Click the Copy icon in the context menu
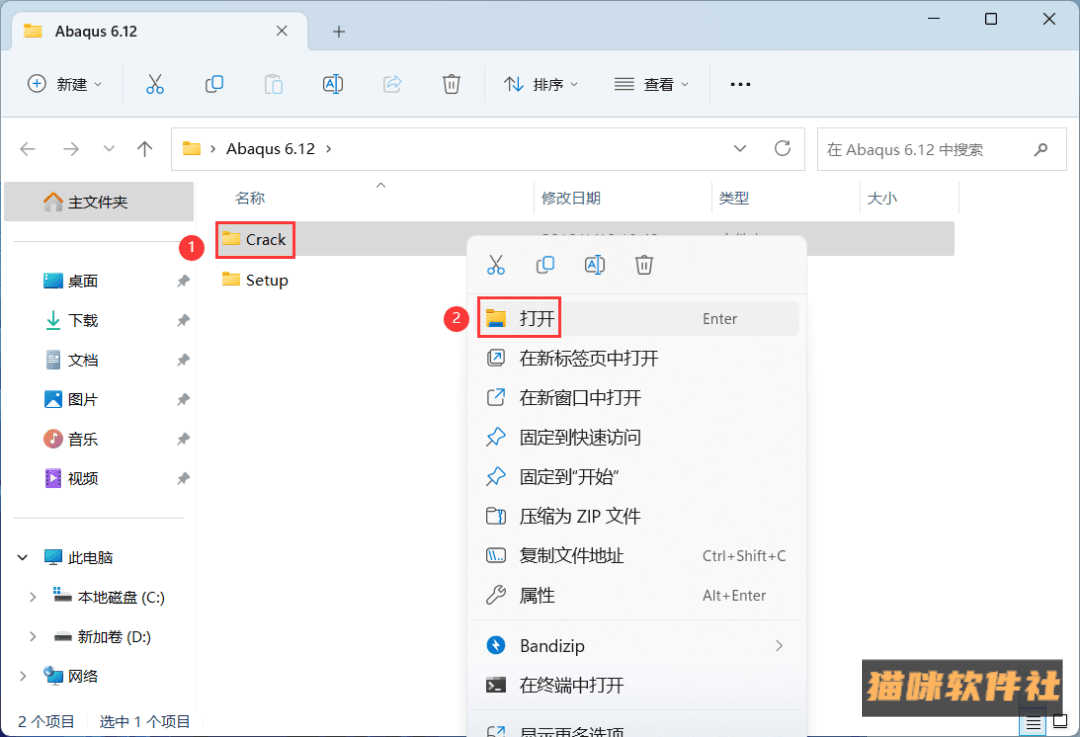The image size is (1080, 737). pyautogui.click(x=546, y=264)
